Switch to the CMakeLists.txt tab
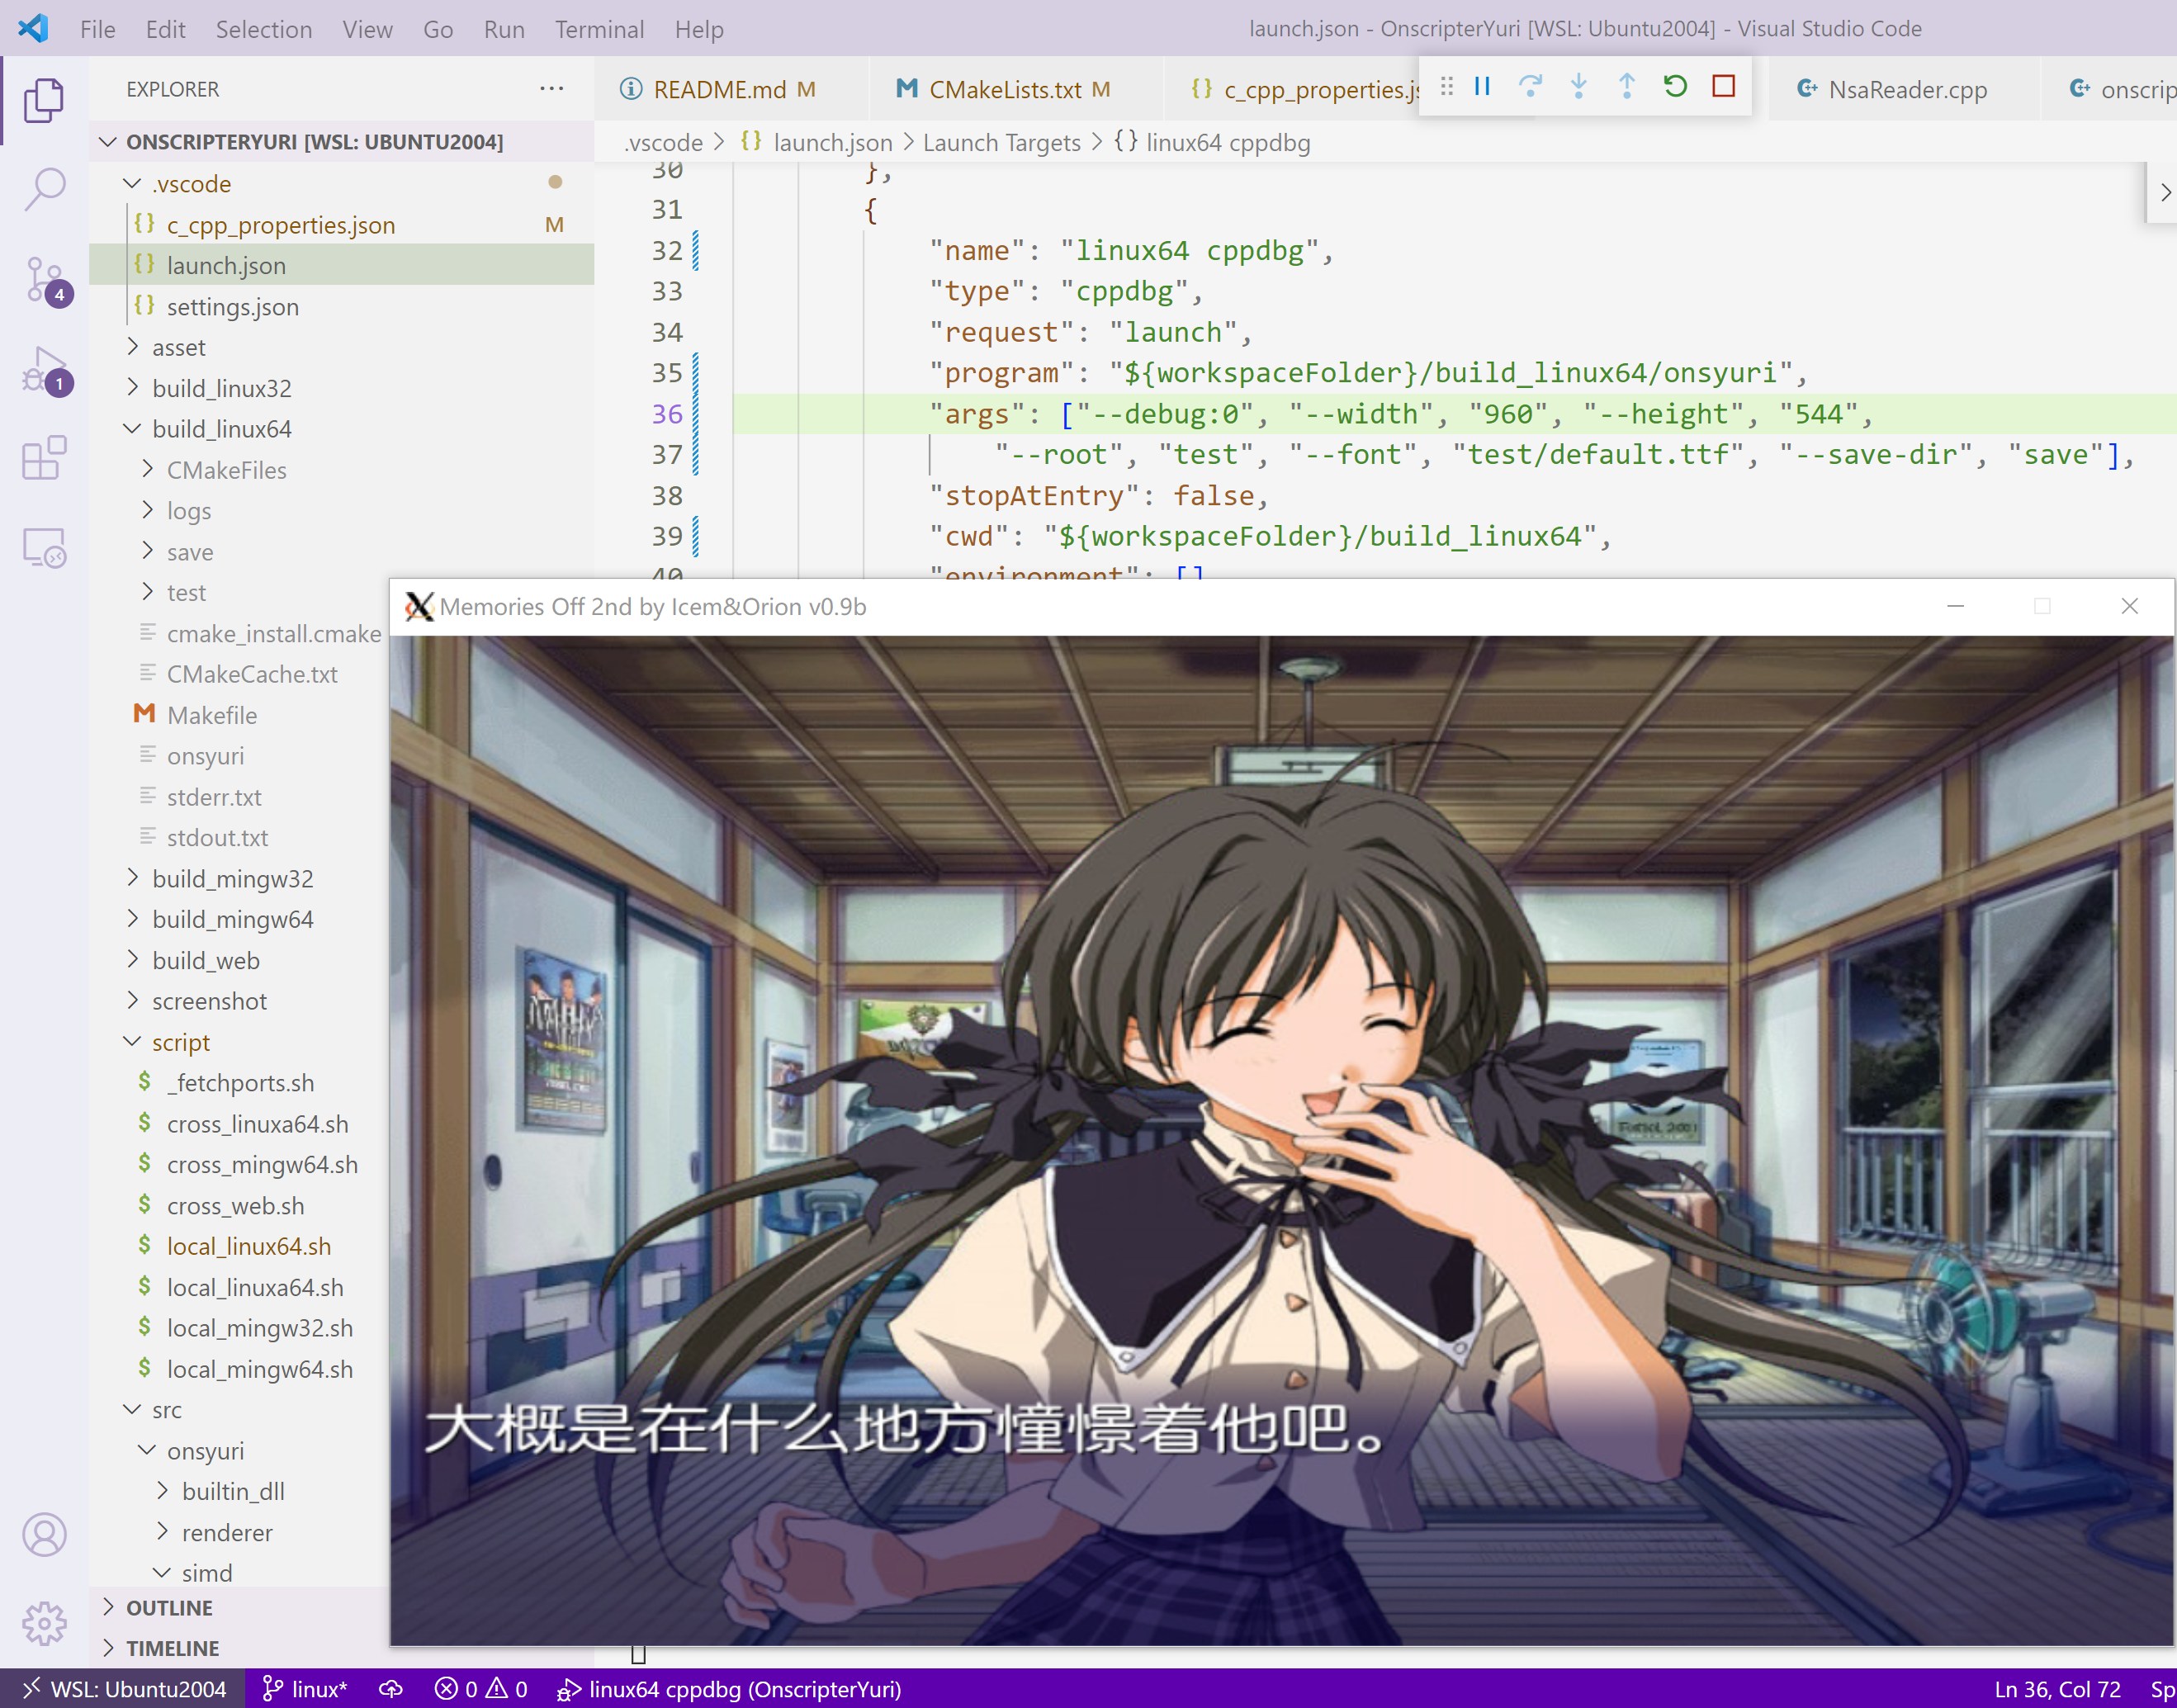The height and width of the screenshot is (1708, 2177). pyautogui.click(x=1004, y=90)
